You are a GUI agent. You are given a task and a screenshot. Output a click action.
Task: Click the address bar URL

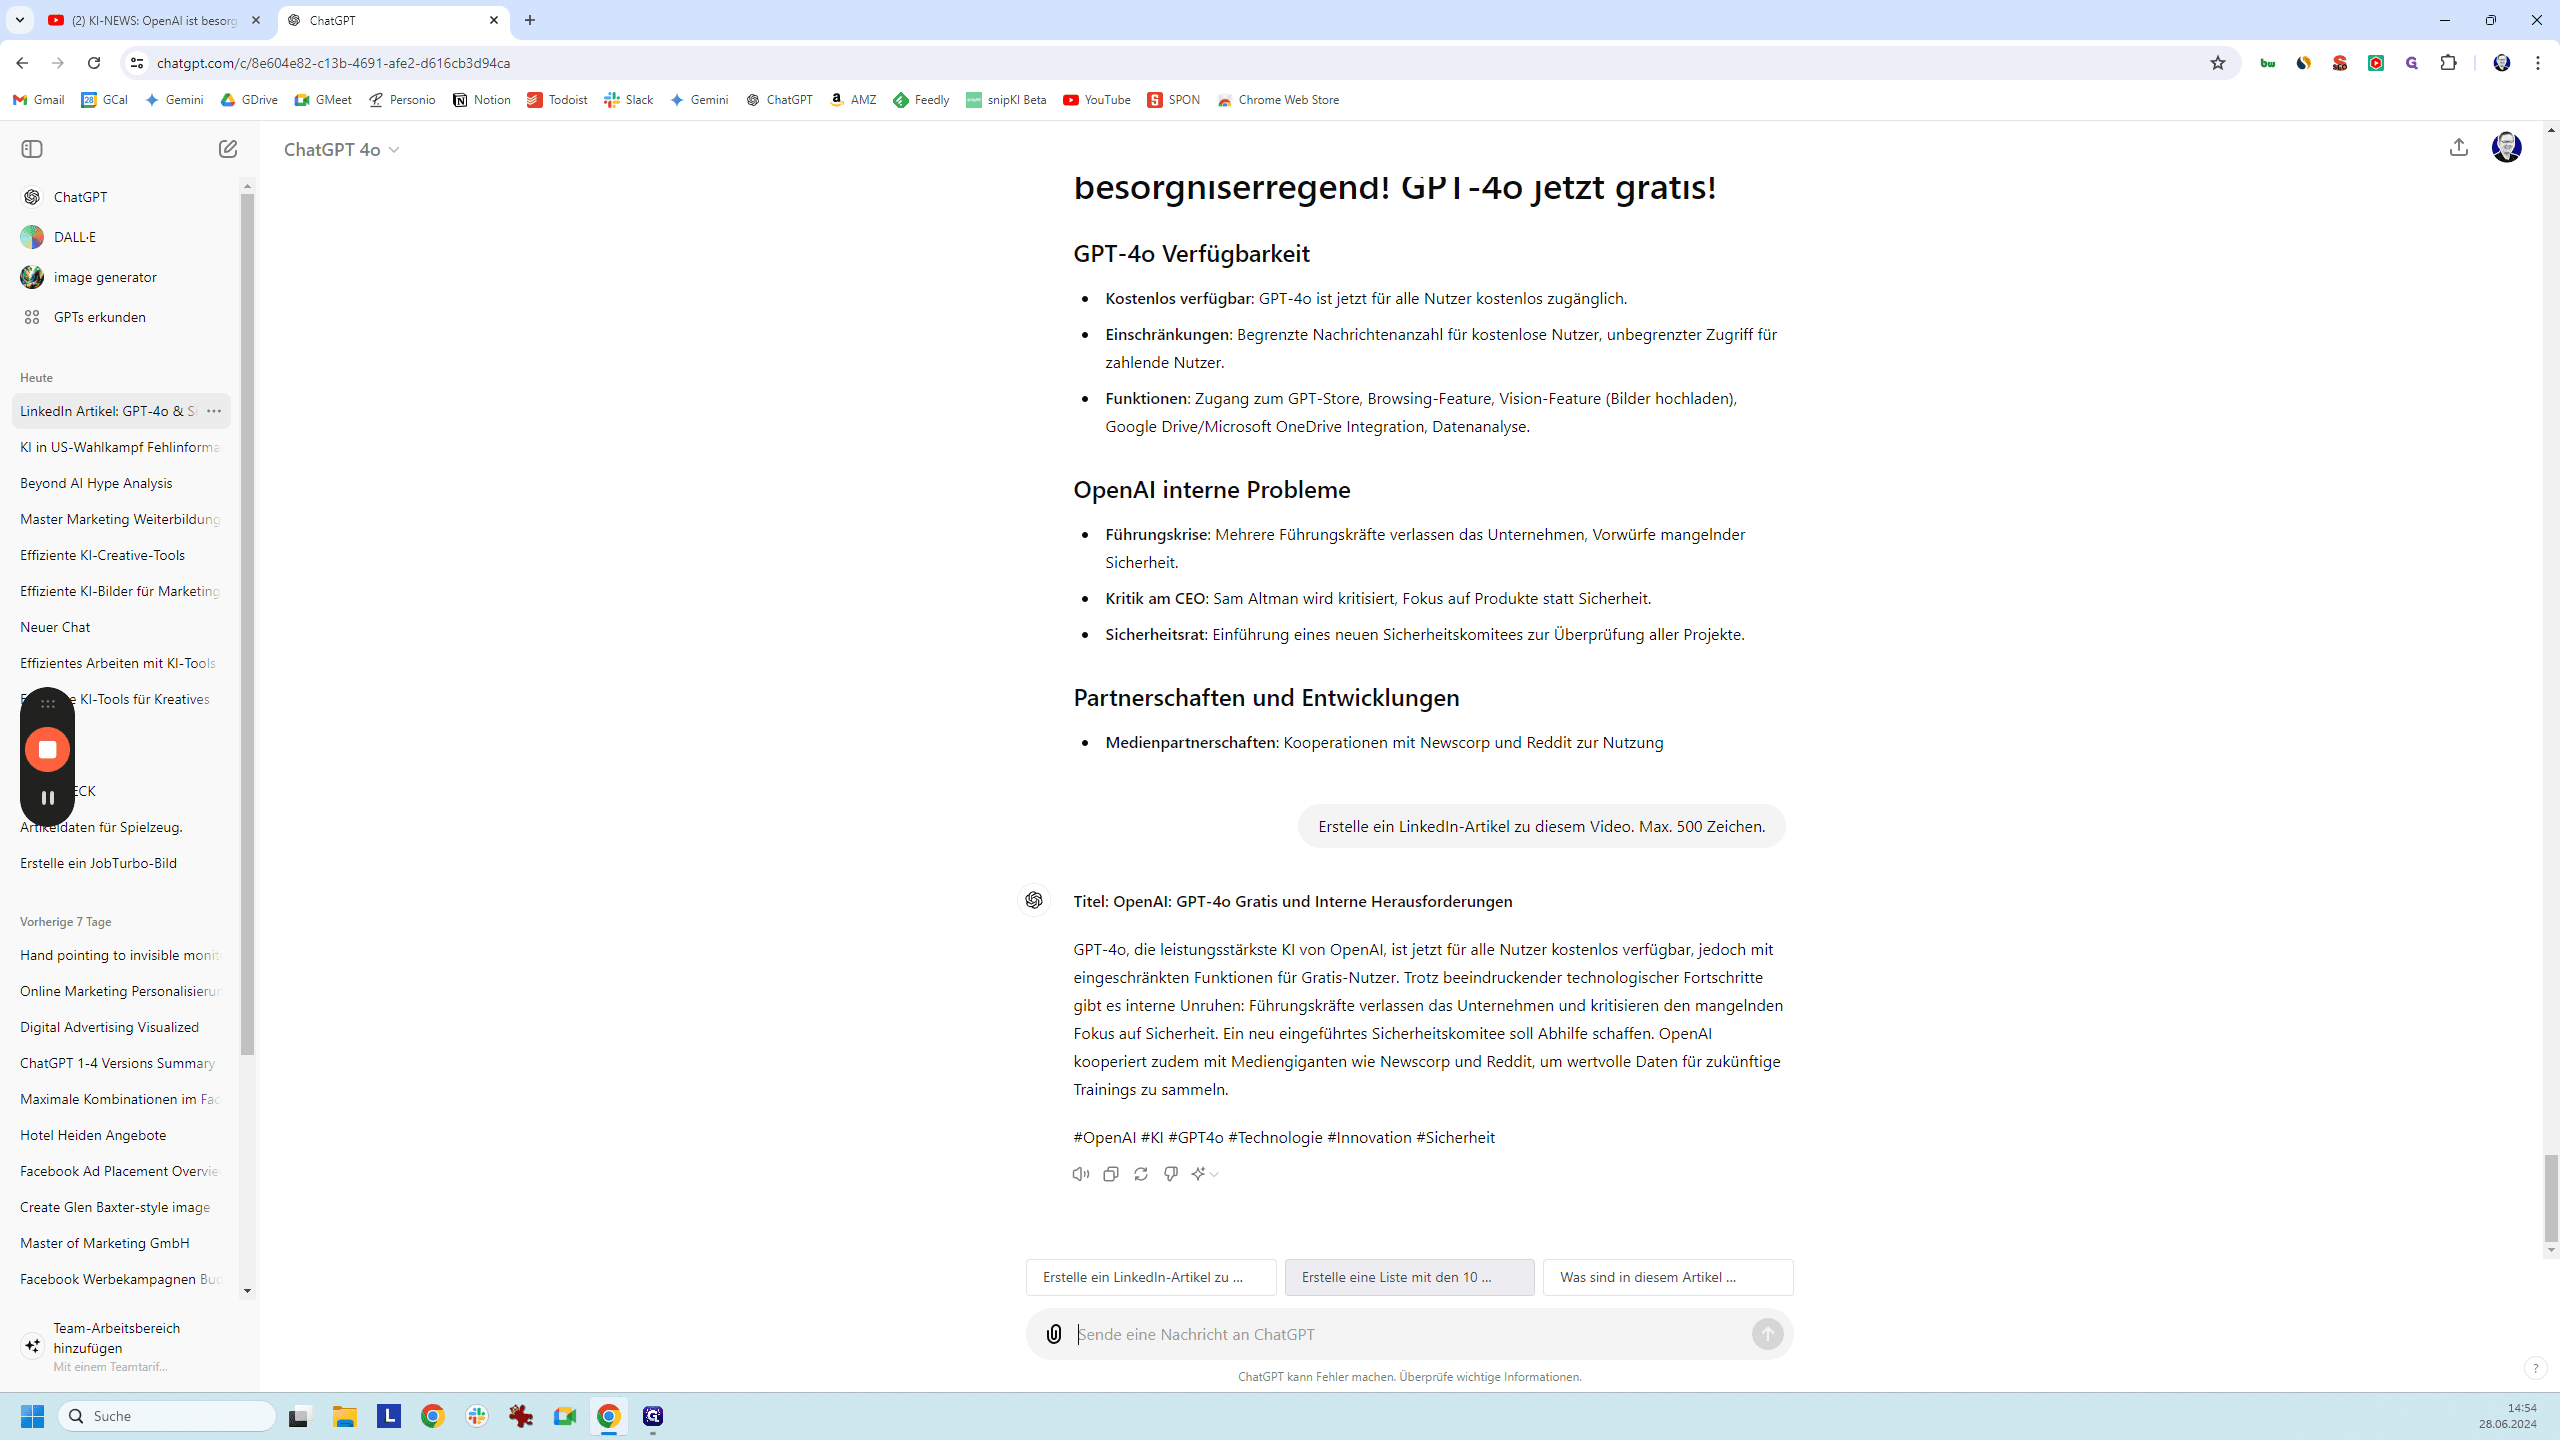[333, 63]
